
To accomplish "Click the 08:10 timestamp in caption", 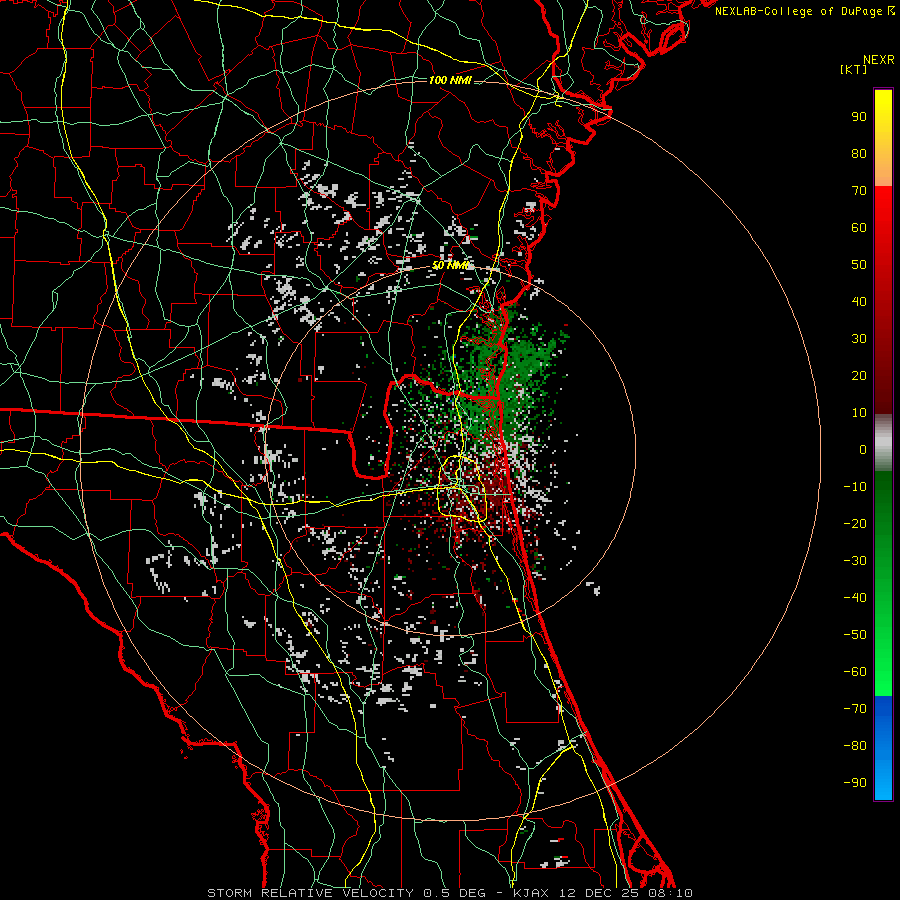I will point(673,893).
